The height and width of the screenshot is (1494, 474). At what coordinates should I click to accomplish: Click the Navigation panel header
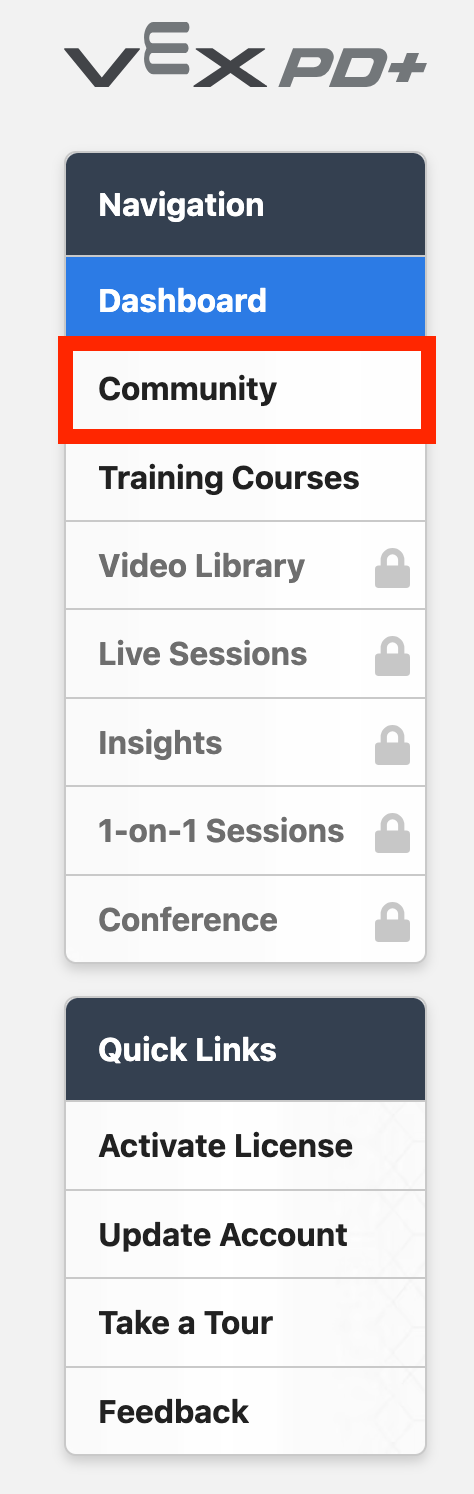pos(246,204)
